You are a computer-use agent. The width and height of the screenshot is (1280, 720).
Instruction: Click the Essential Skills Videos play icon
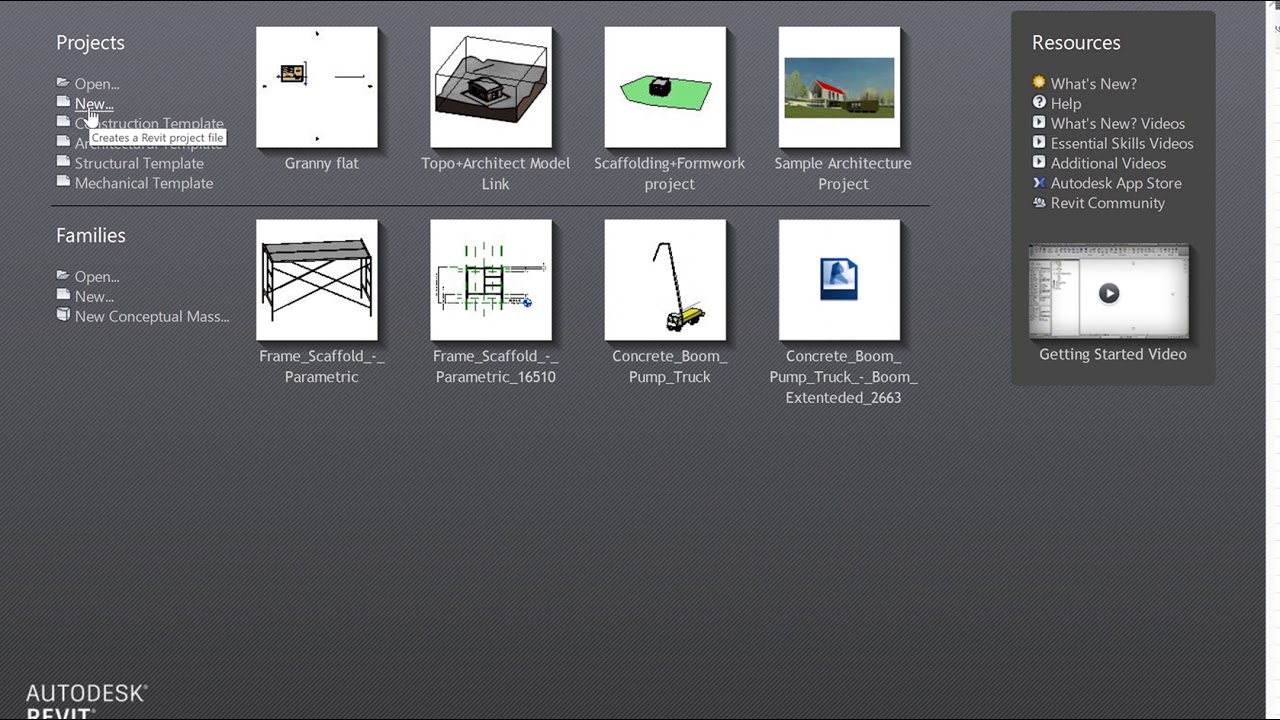point(1039,143)
